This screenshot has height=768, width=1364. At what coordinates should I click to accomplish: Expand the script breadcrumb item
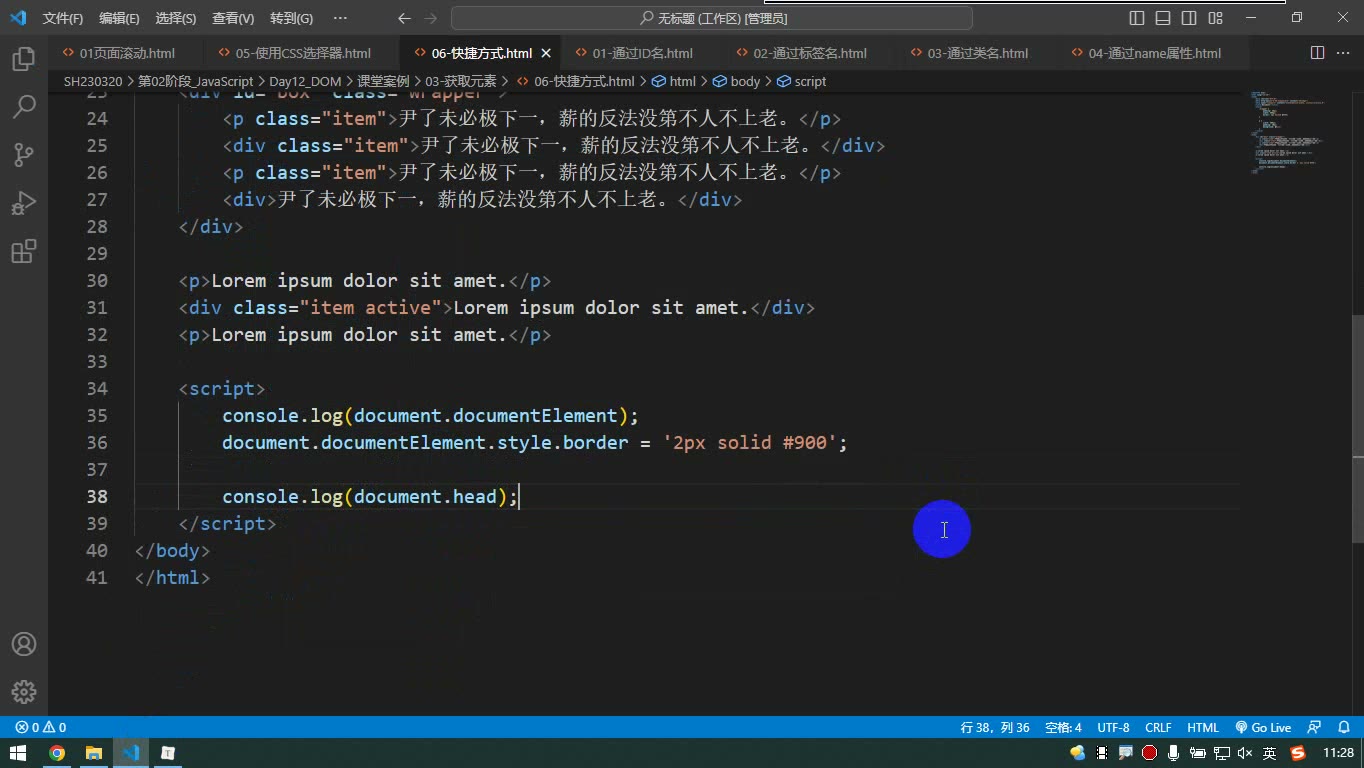click(x=802, y=81)
